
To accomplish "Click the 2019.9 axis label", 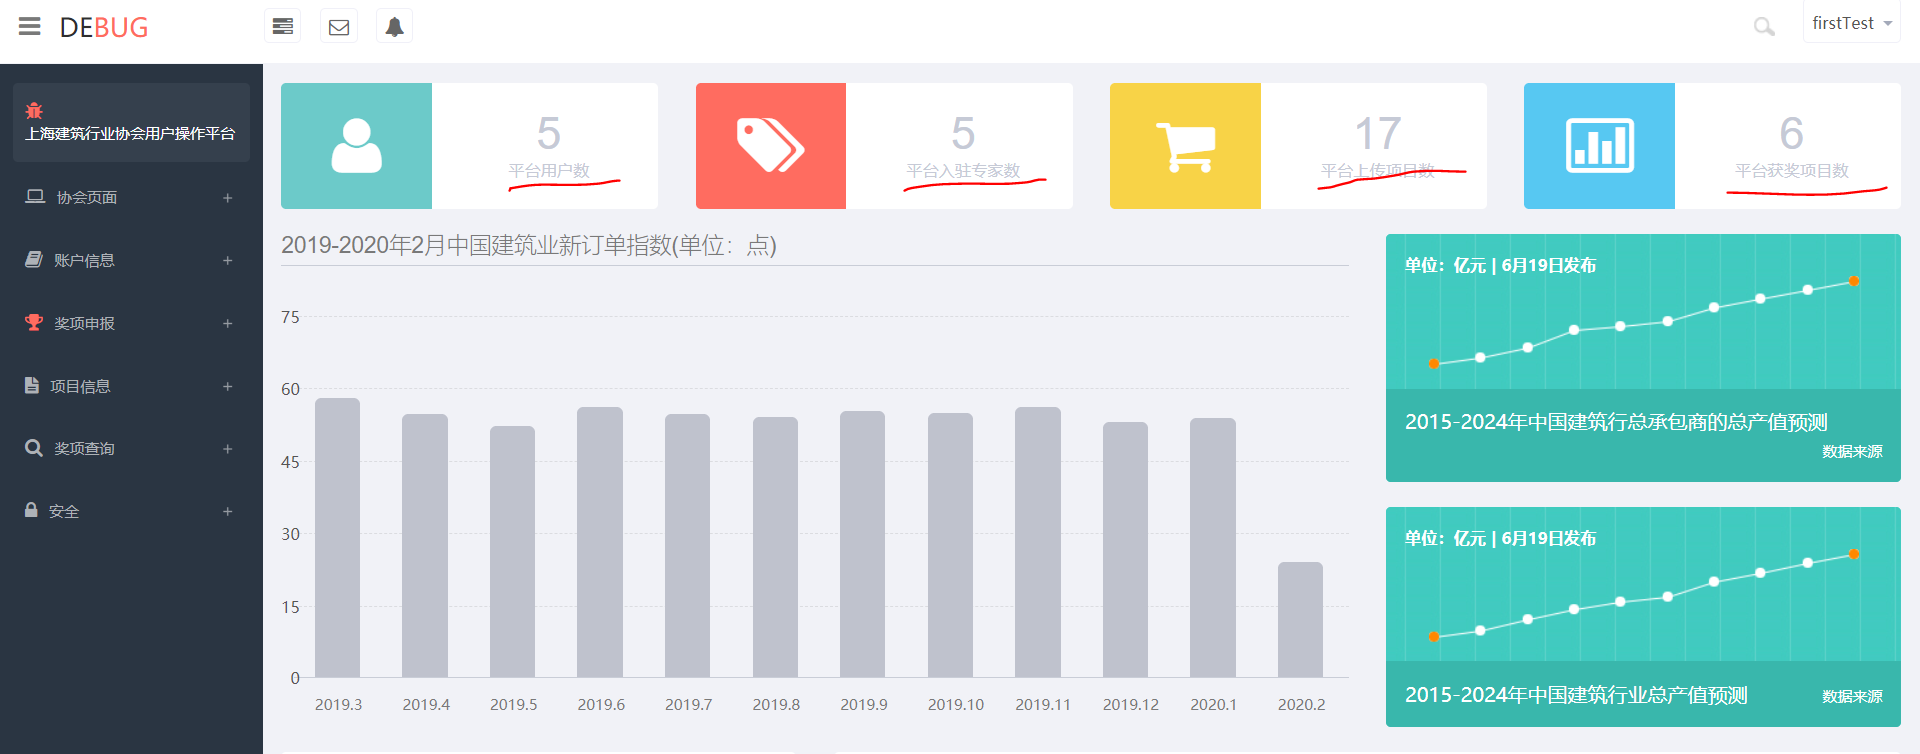I will [864, 705].
